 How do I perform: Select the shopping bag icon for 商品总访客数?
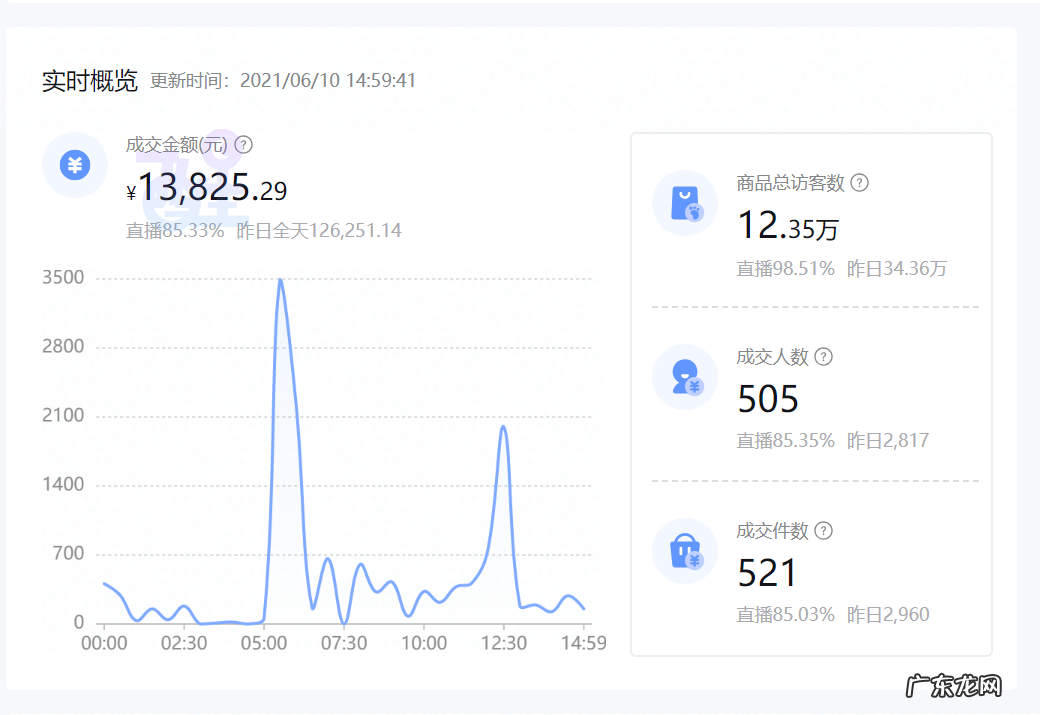[684, 203]
